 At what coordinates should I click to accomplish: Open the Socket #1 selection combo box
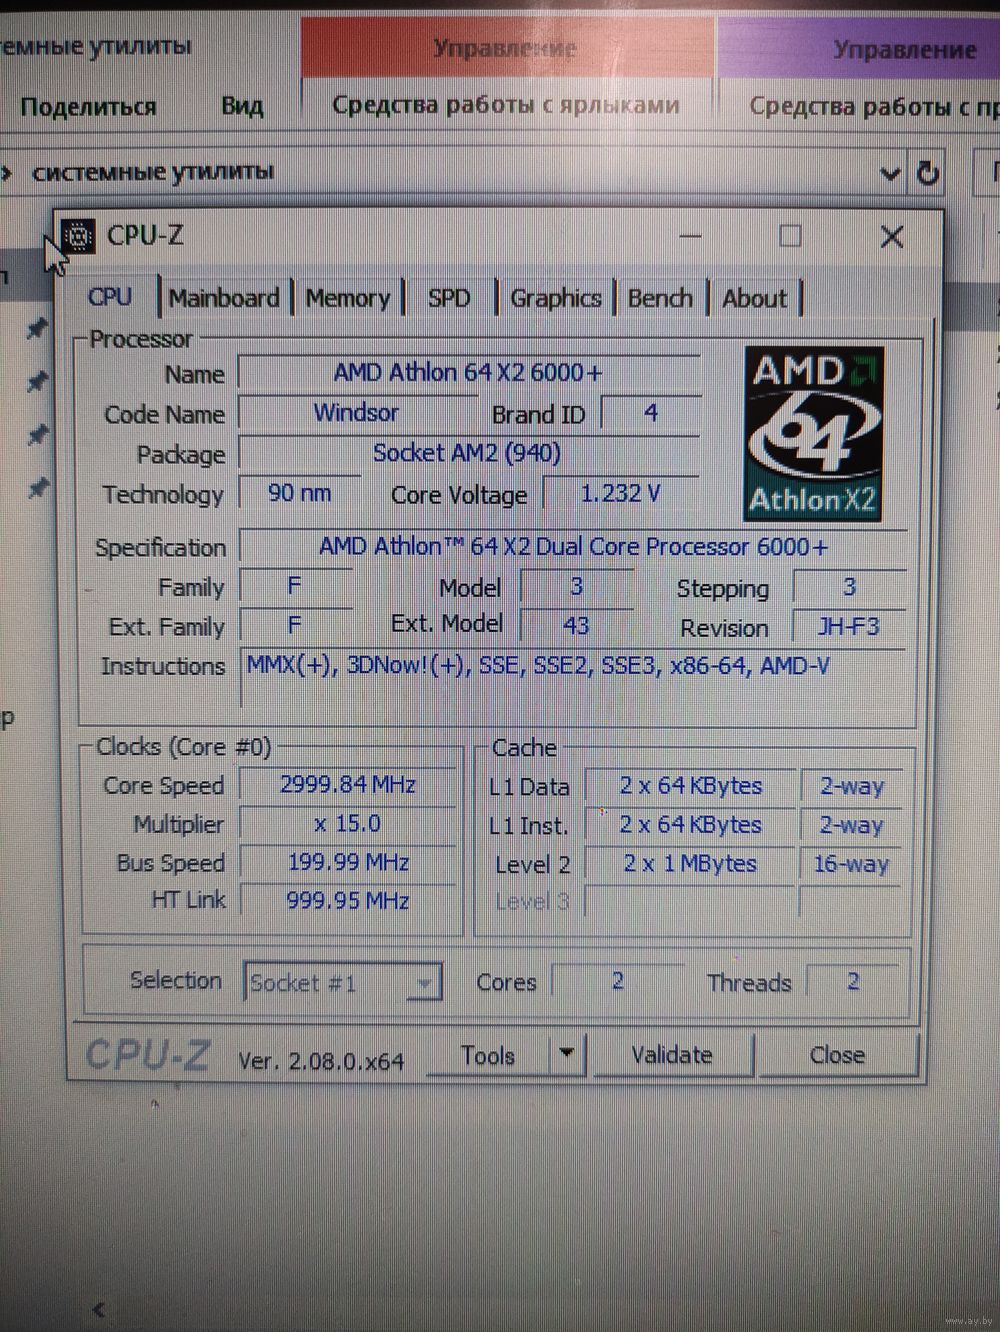pyautogui.click(x=342, y=982)
